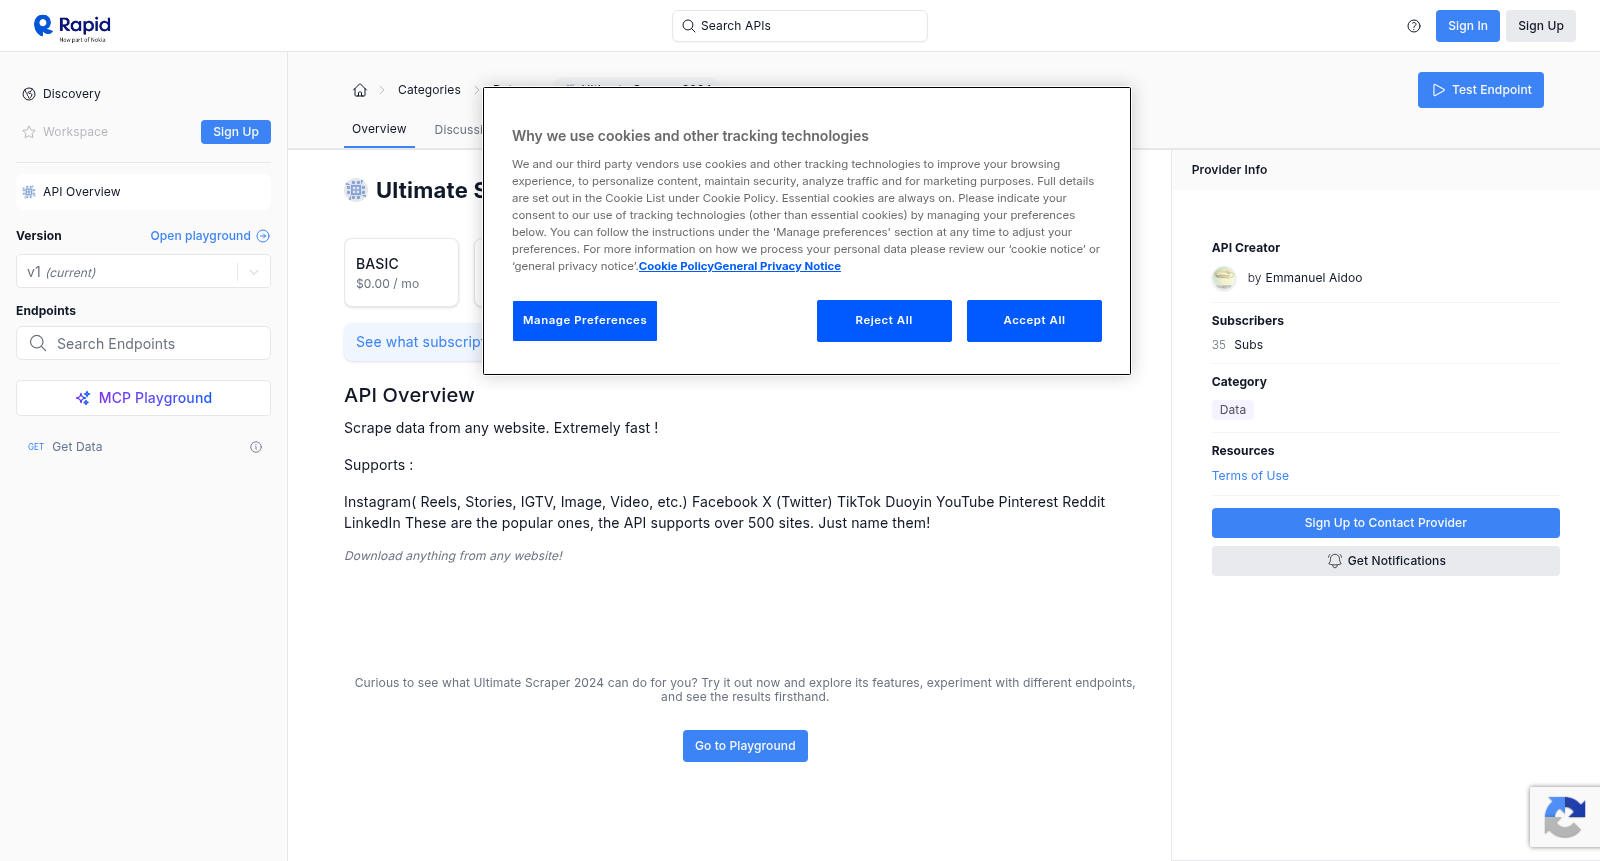Click the '35 Subs' subscriber count
The height and width of the screenshot is (861, 1600).
pyautogui.click(x=1237, y=345)
